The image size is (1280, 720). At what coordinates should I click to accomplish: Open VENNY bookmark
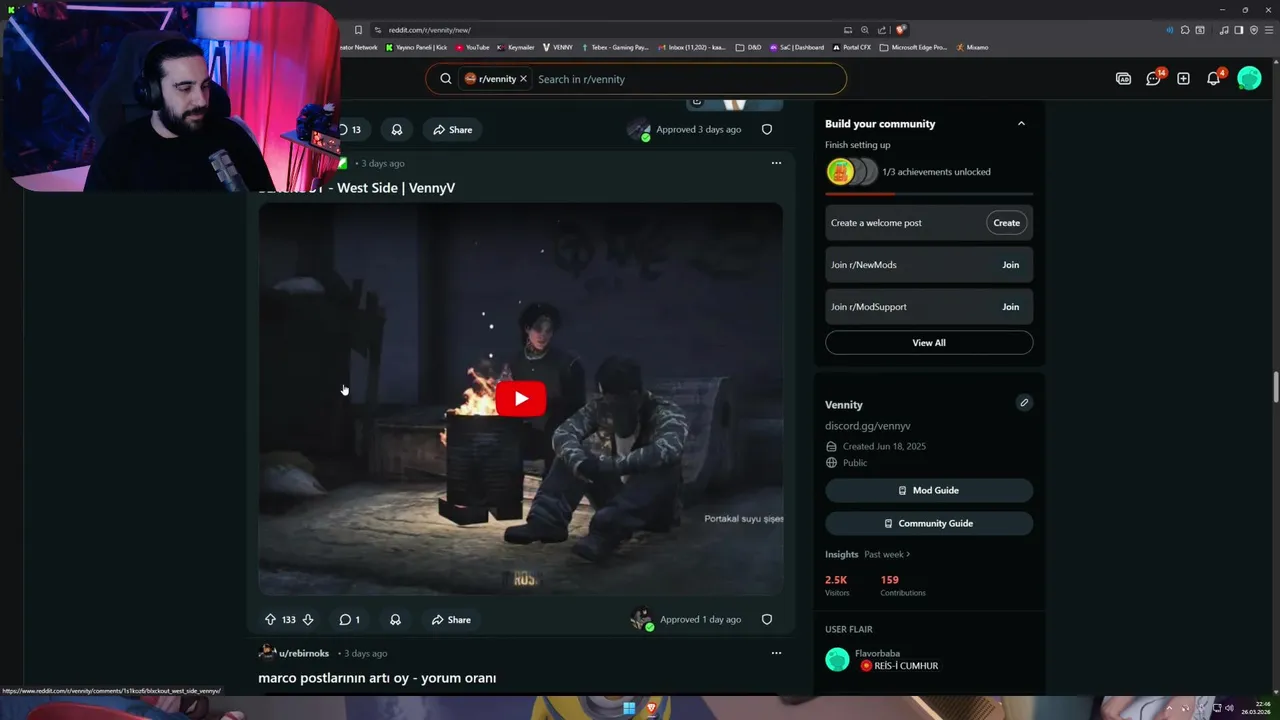(x=558, y=47)
